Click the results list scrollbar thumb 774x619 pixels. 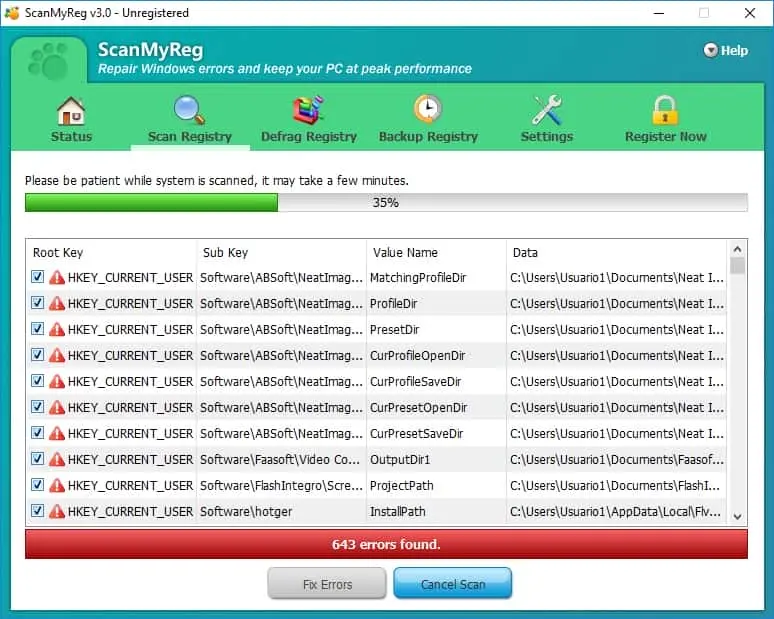(737, 266)
